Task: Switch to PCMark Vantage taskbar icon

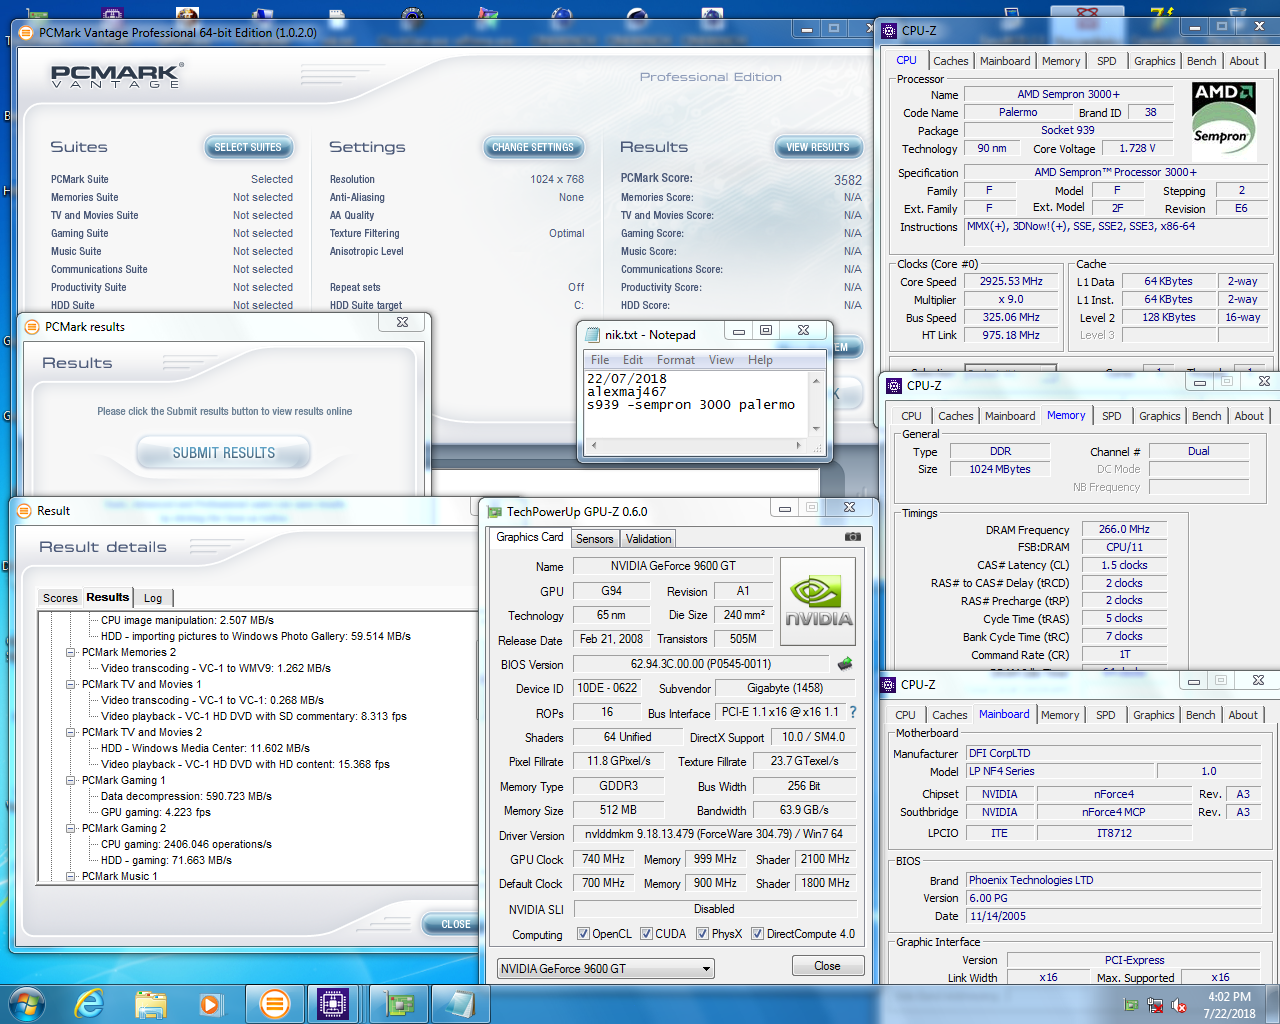Action: 273,1003
